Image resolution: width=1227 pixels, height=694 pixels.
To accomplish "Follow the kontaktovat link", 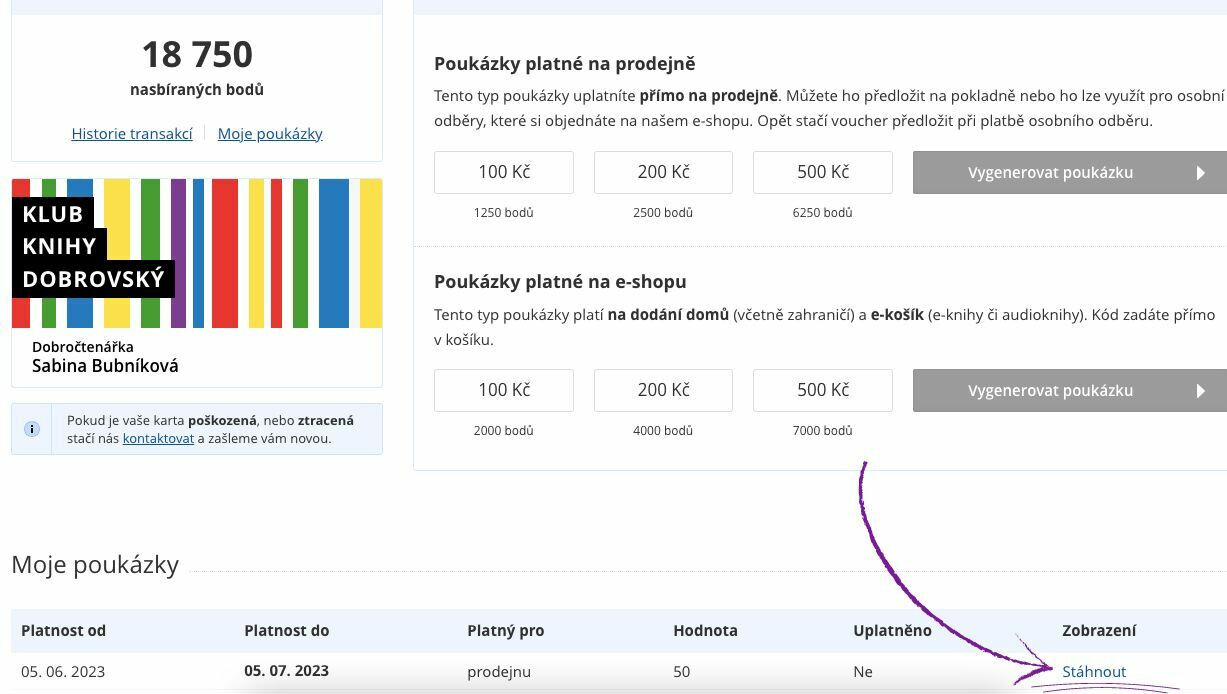I will 158,438.
